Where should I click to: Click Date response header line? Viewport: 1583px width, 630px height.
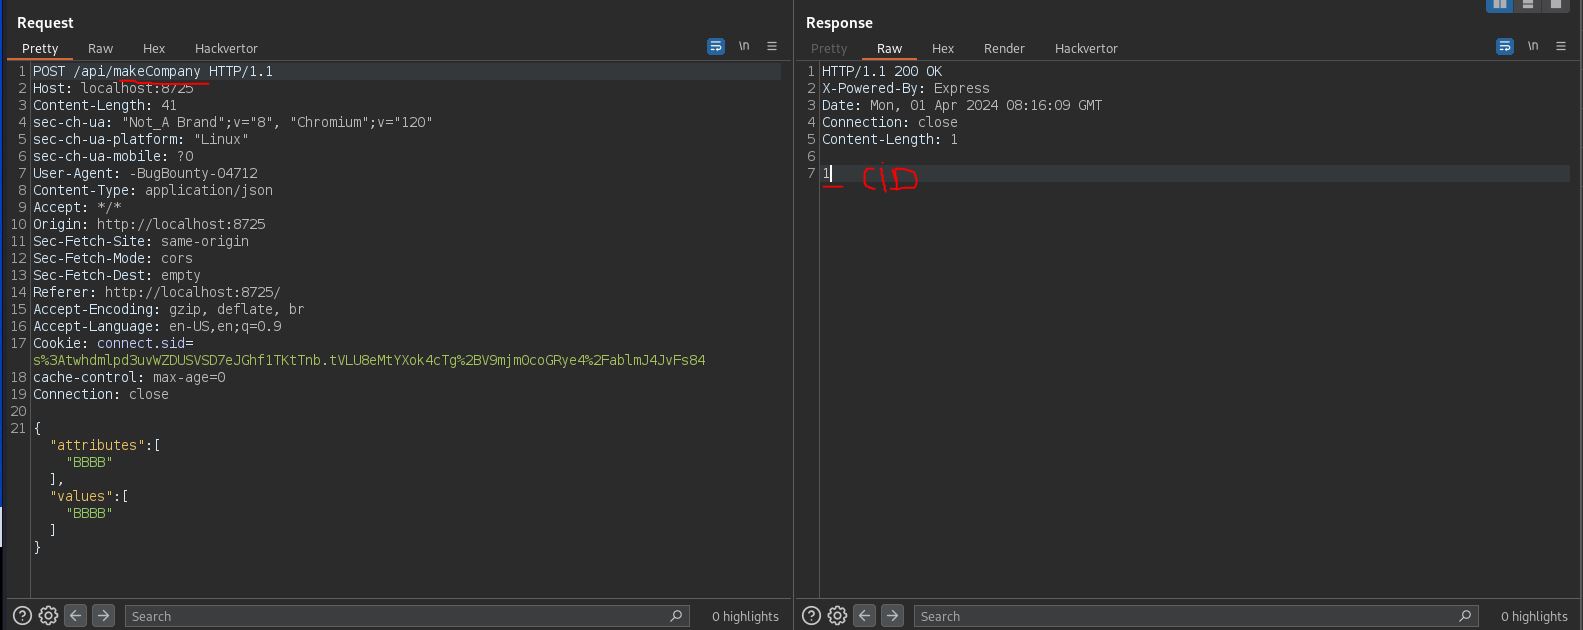[x=962, y=105]
